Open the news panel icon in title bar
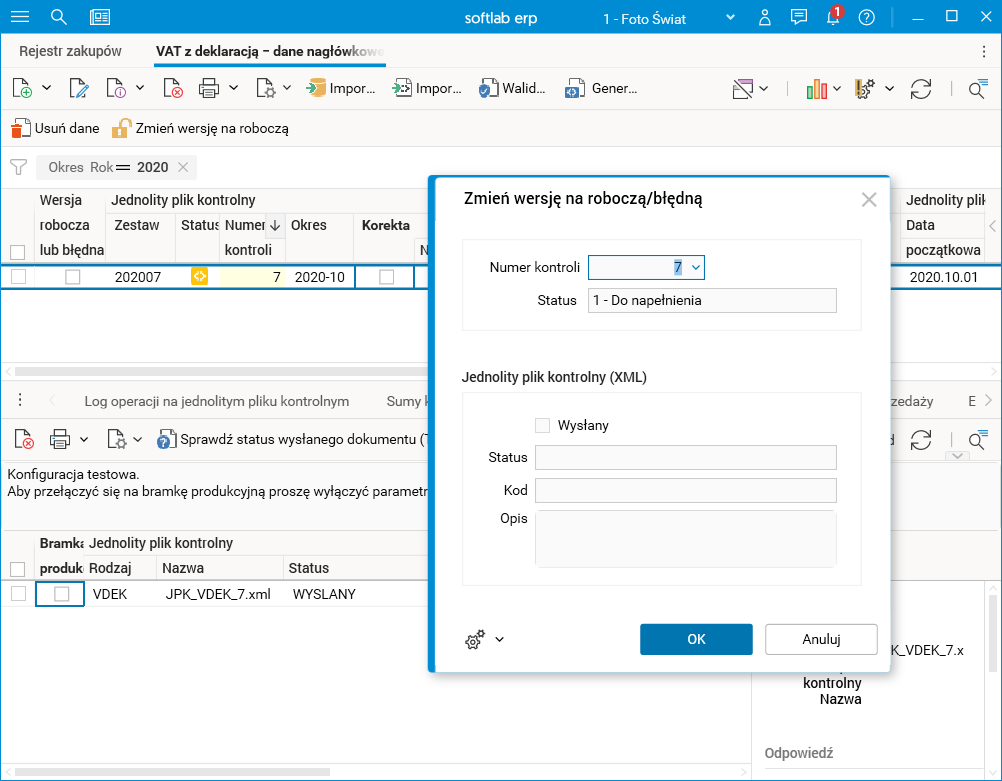 100,17
